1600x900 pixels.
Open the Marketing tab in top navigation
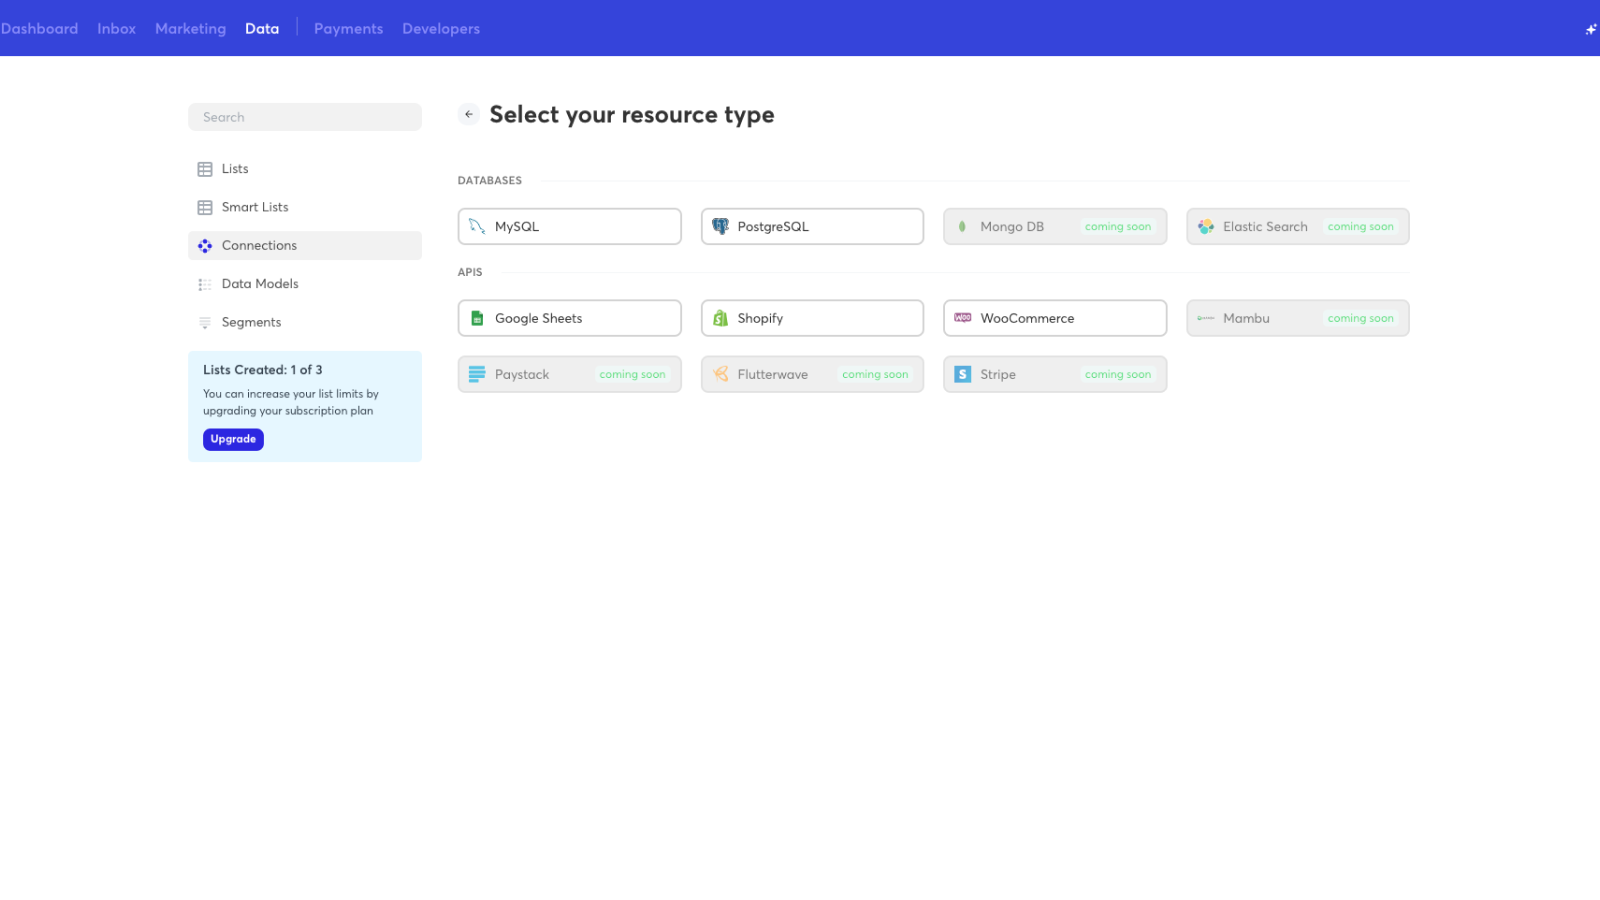click(190, 29)
